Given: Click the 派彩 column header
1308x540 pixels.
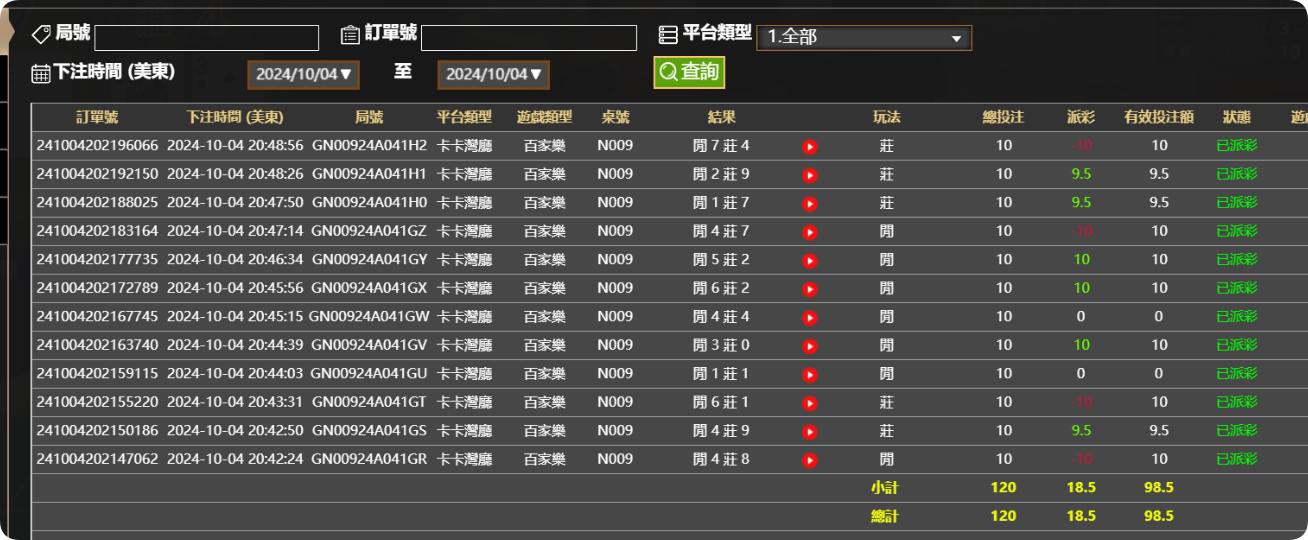Looking at the screenshot, I should pos(1081,117).
